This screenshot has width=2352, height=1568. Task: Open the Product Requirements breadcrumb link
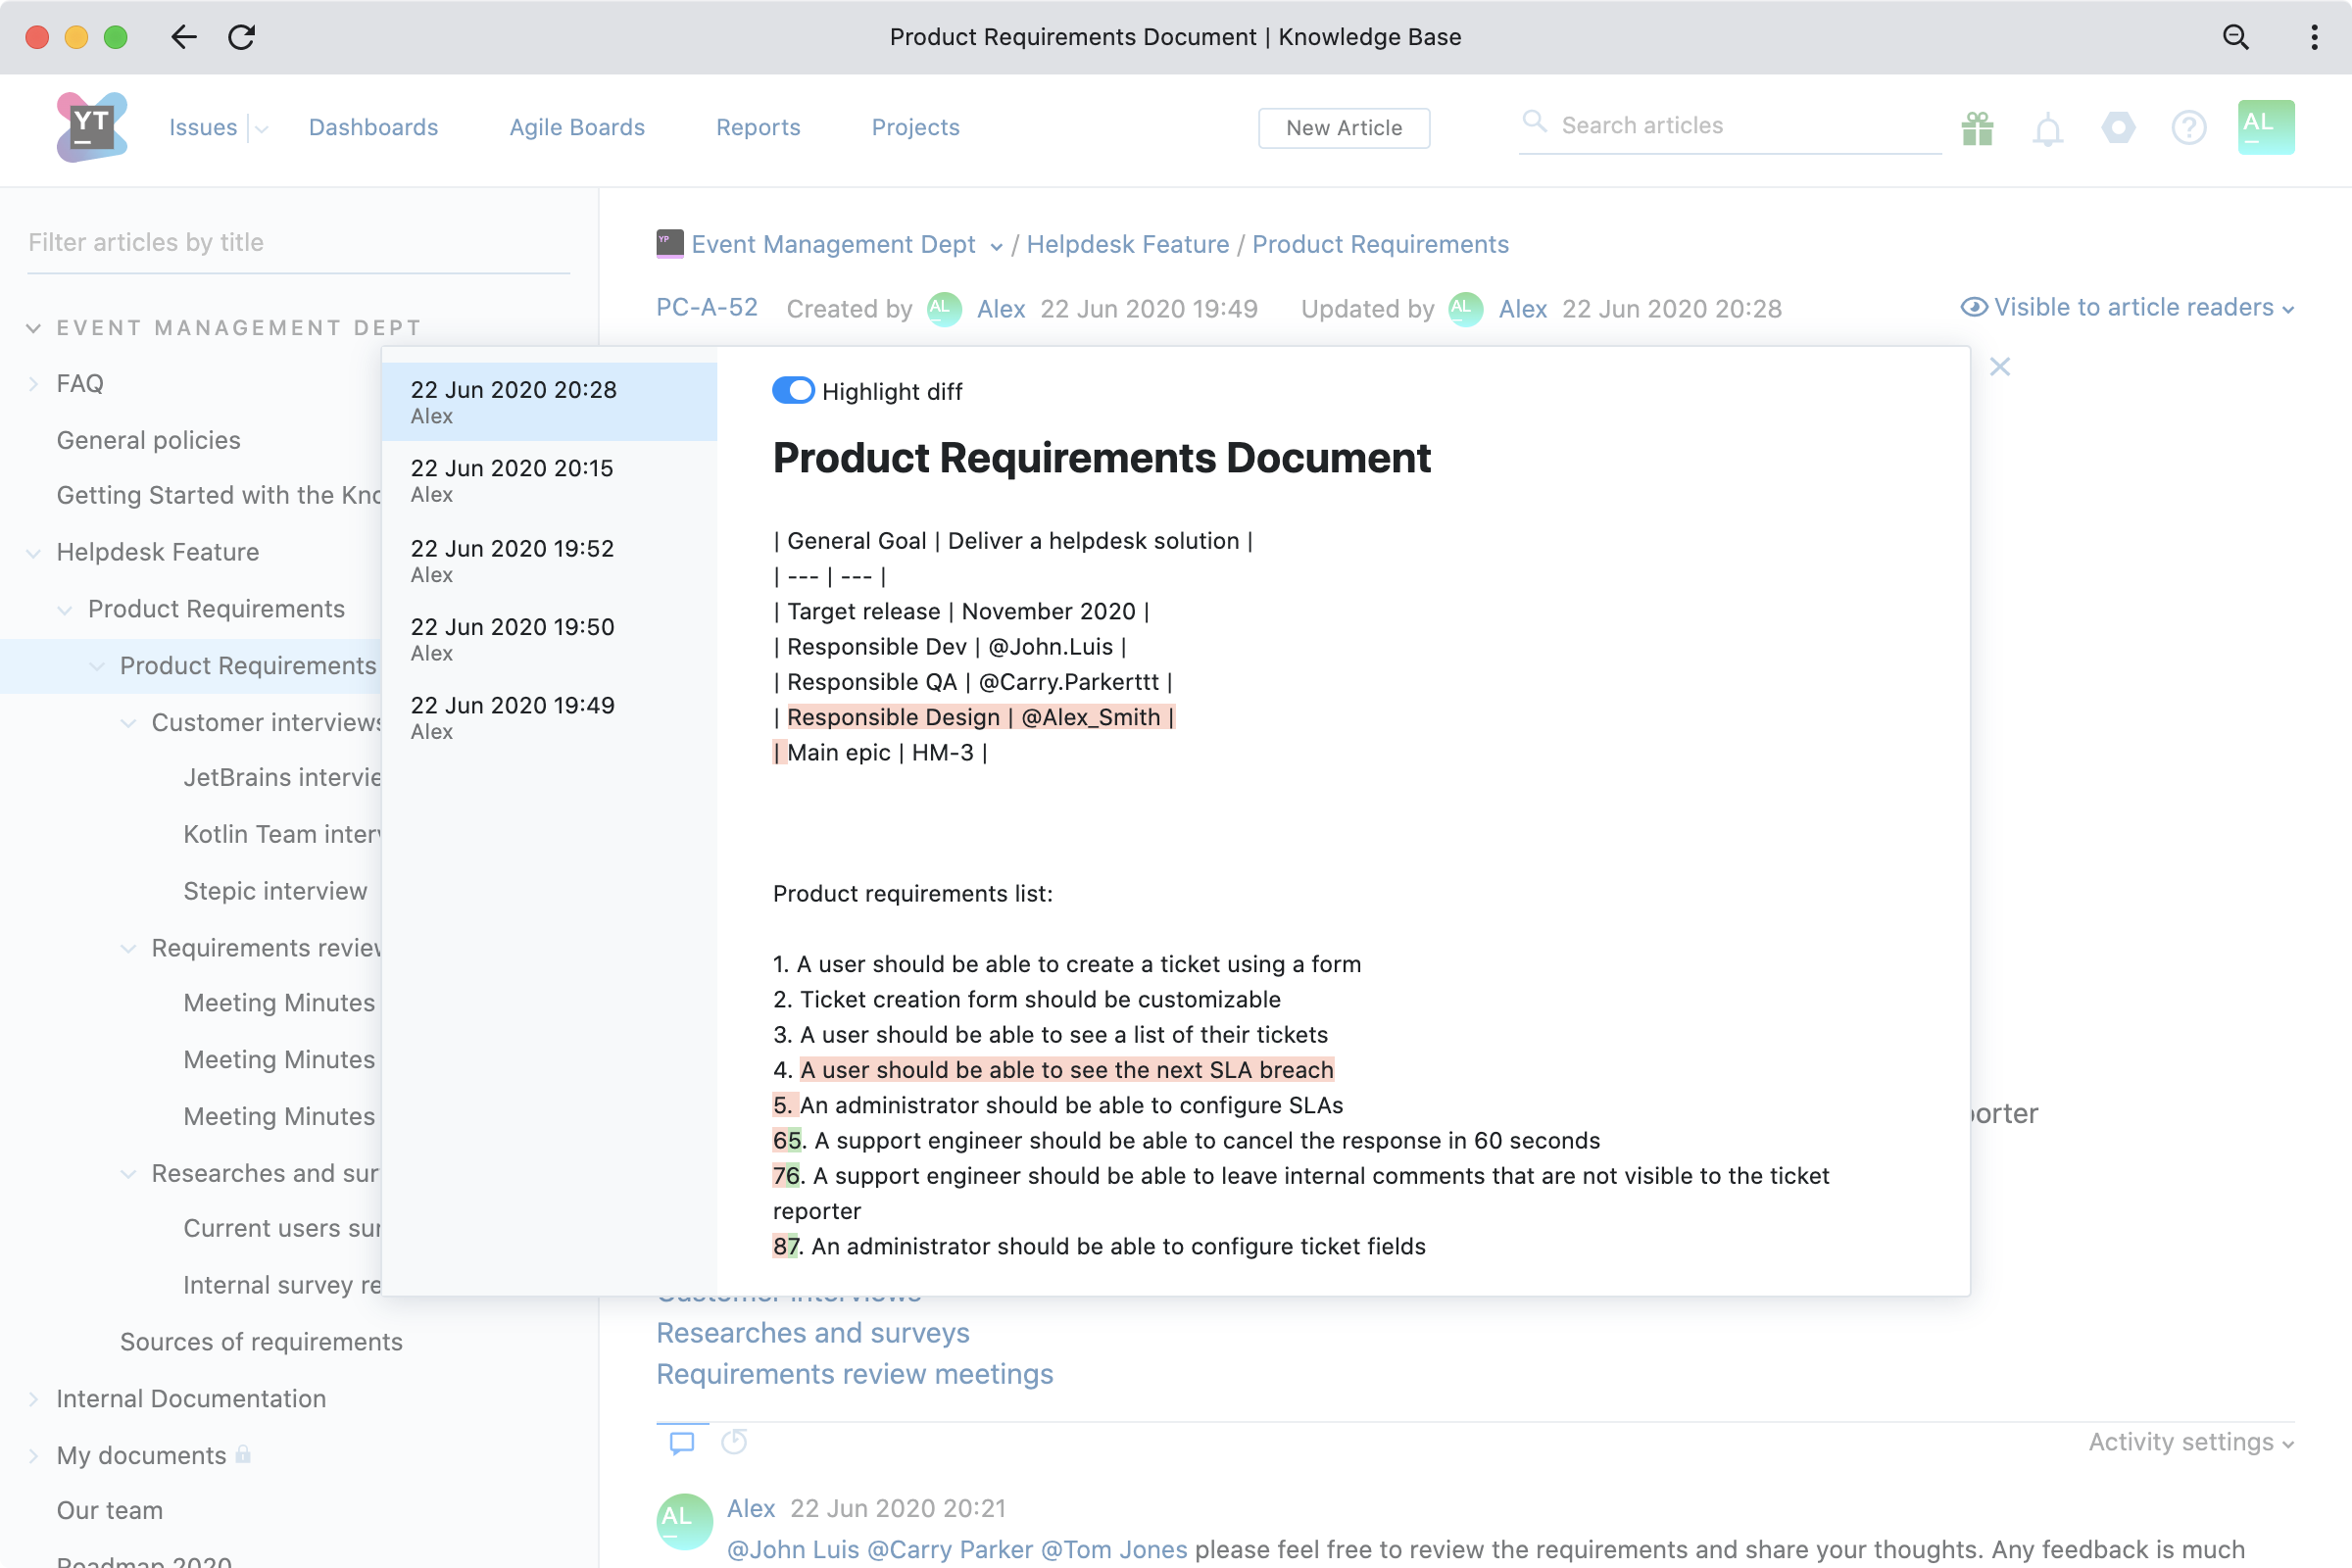coord(1380,244)
